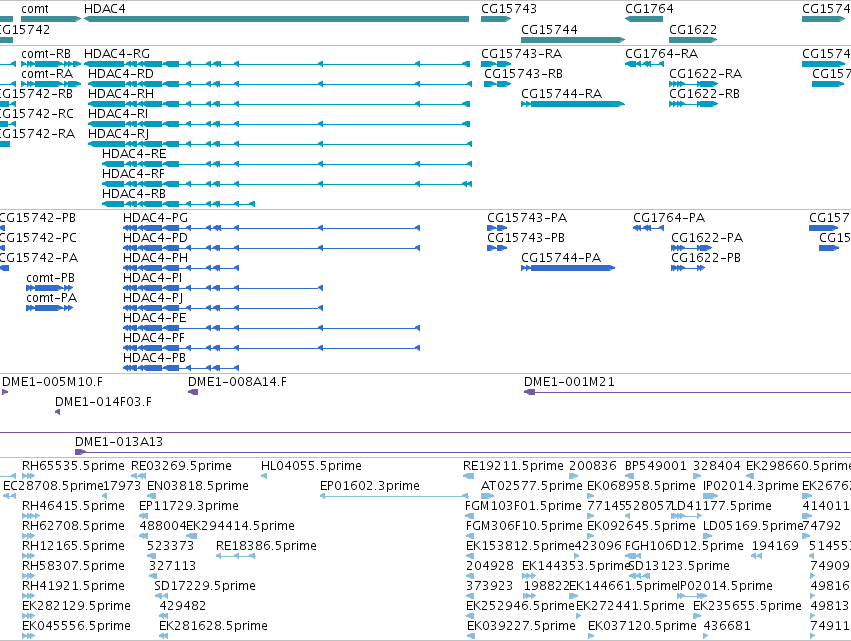Click protein HDAC4-PH label
Screen dimensions: 851x641
coord(155,258)
